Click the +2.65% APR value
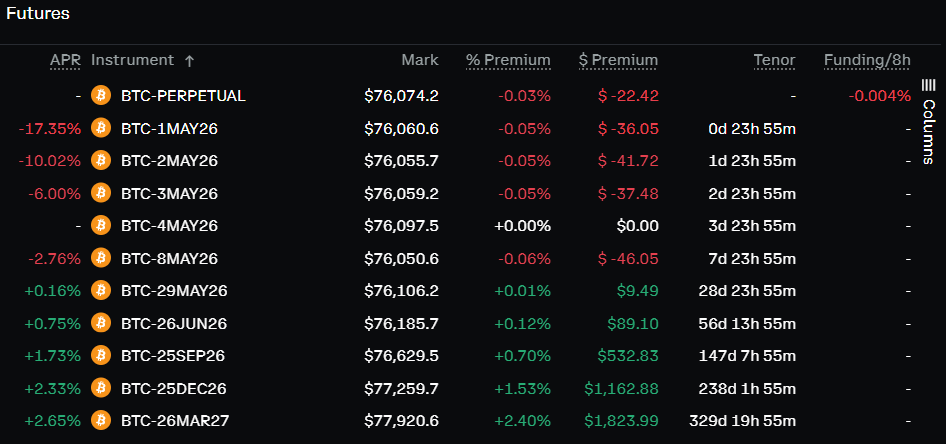Screen dimensions: 946x444 pos(52,420)
